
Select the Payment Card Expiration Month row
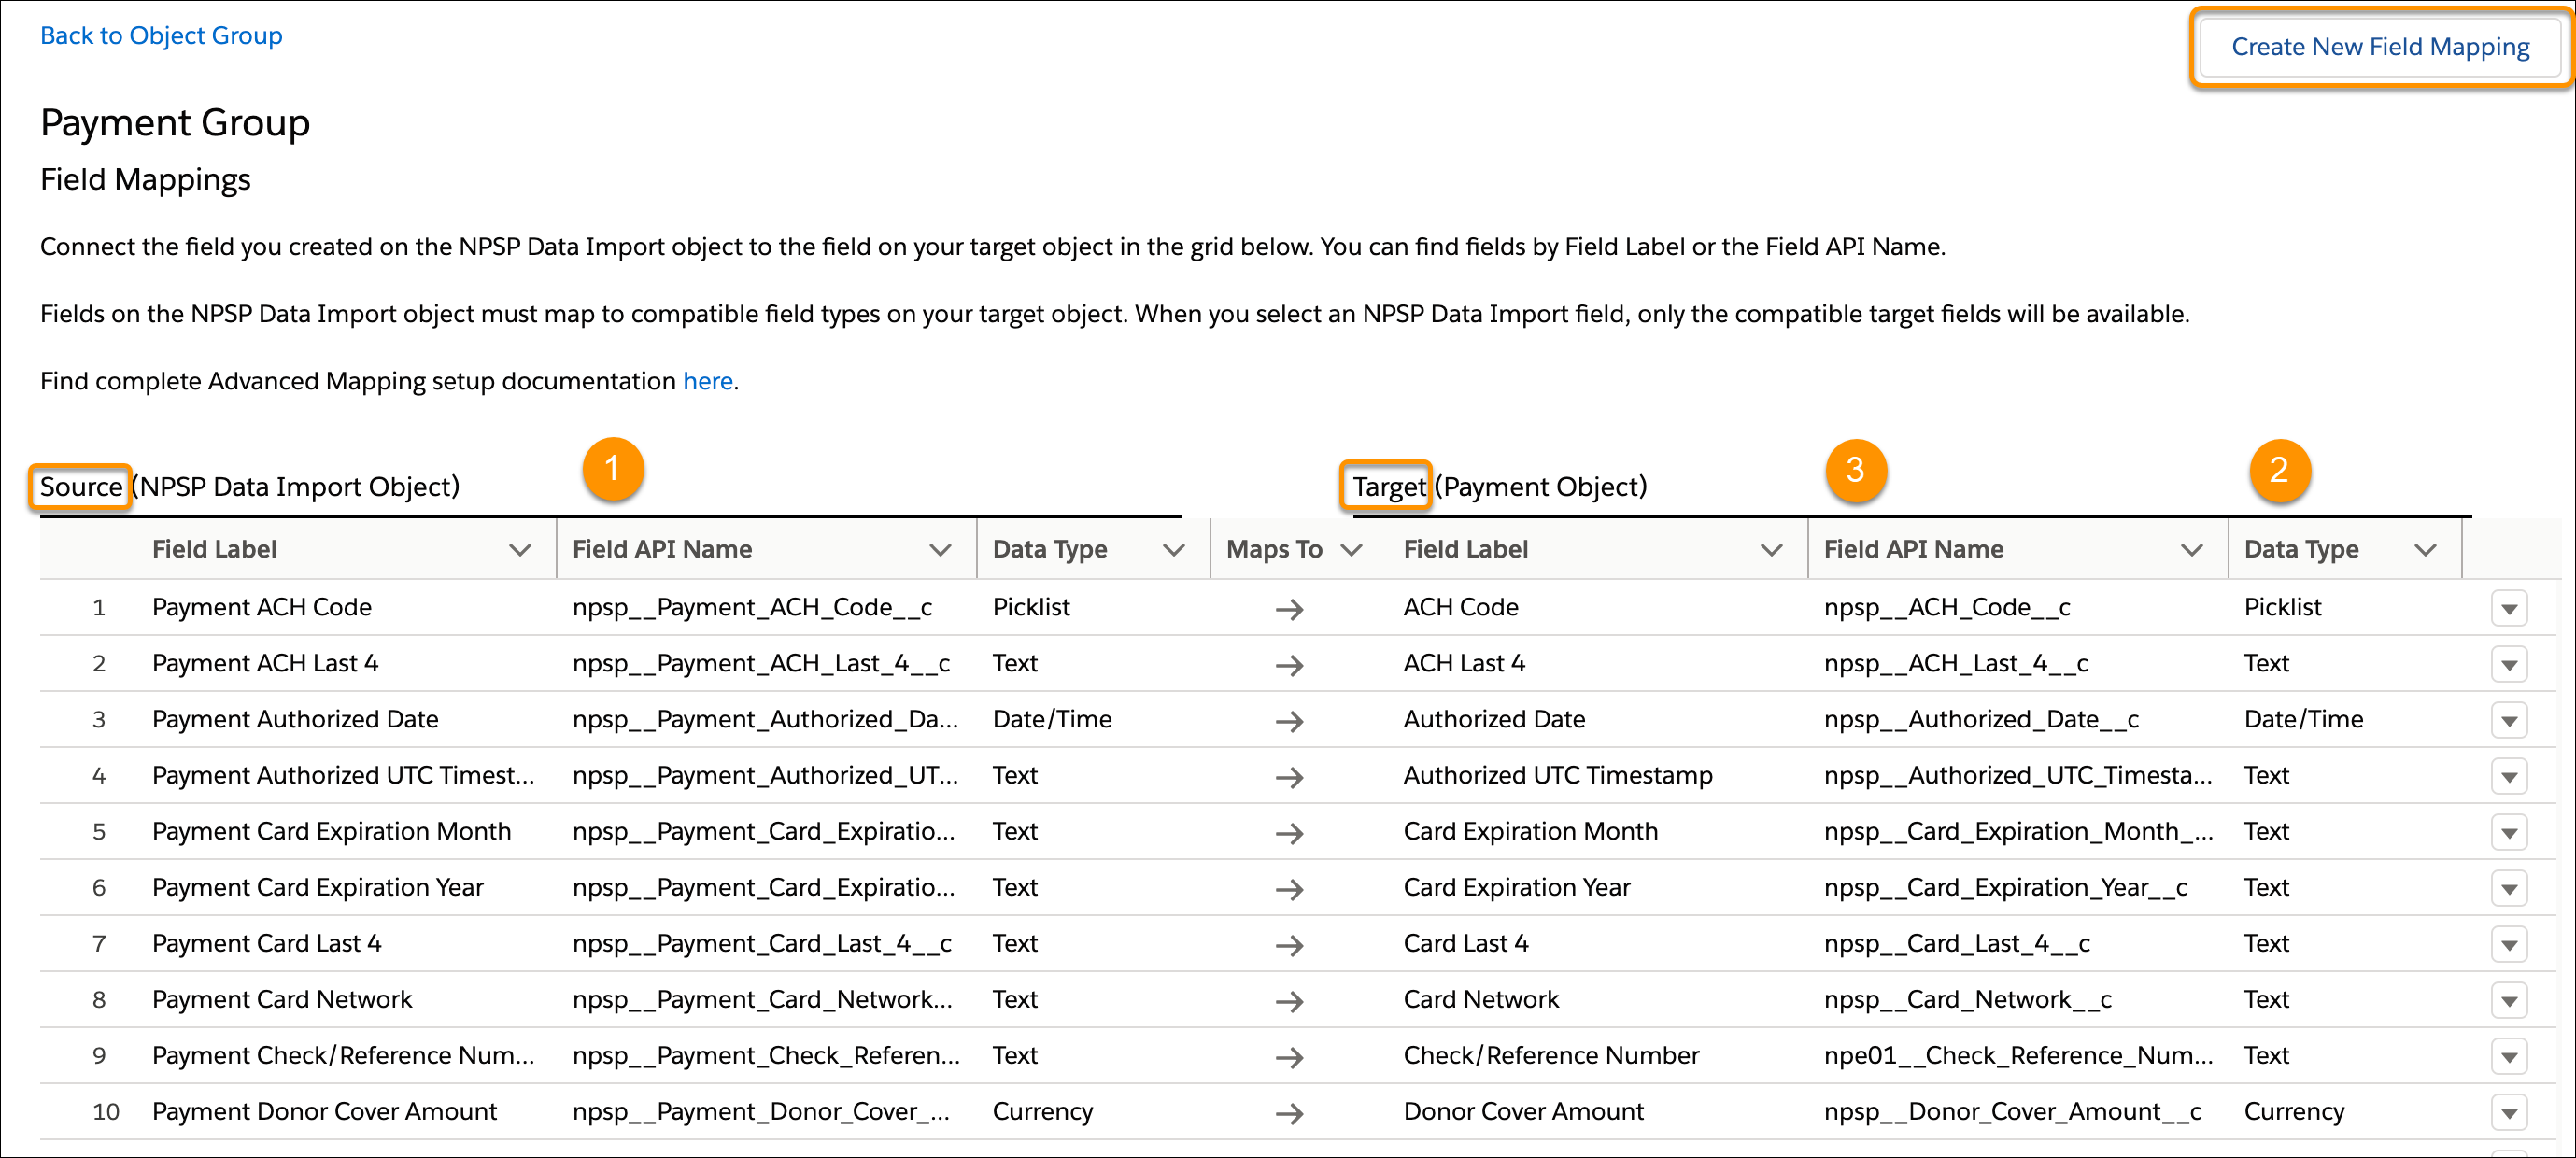pos(332,831)
